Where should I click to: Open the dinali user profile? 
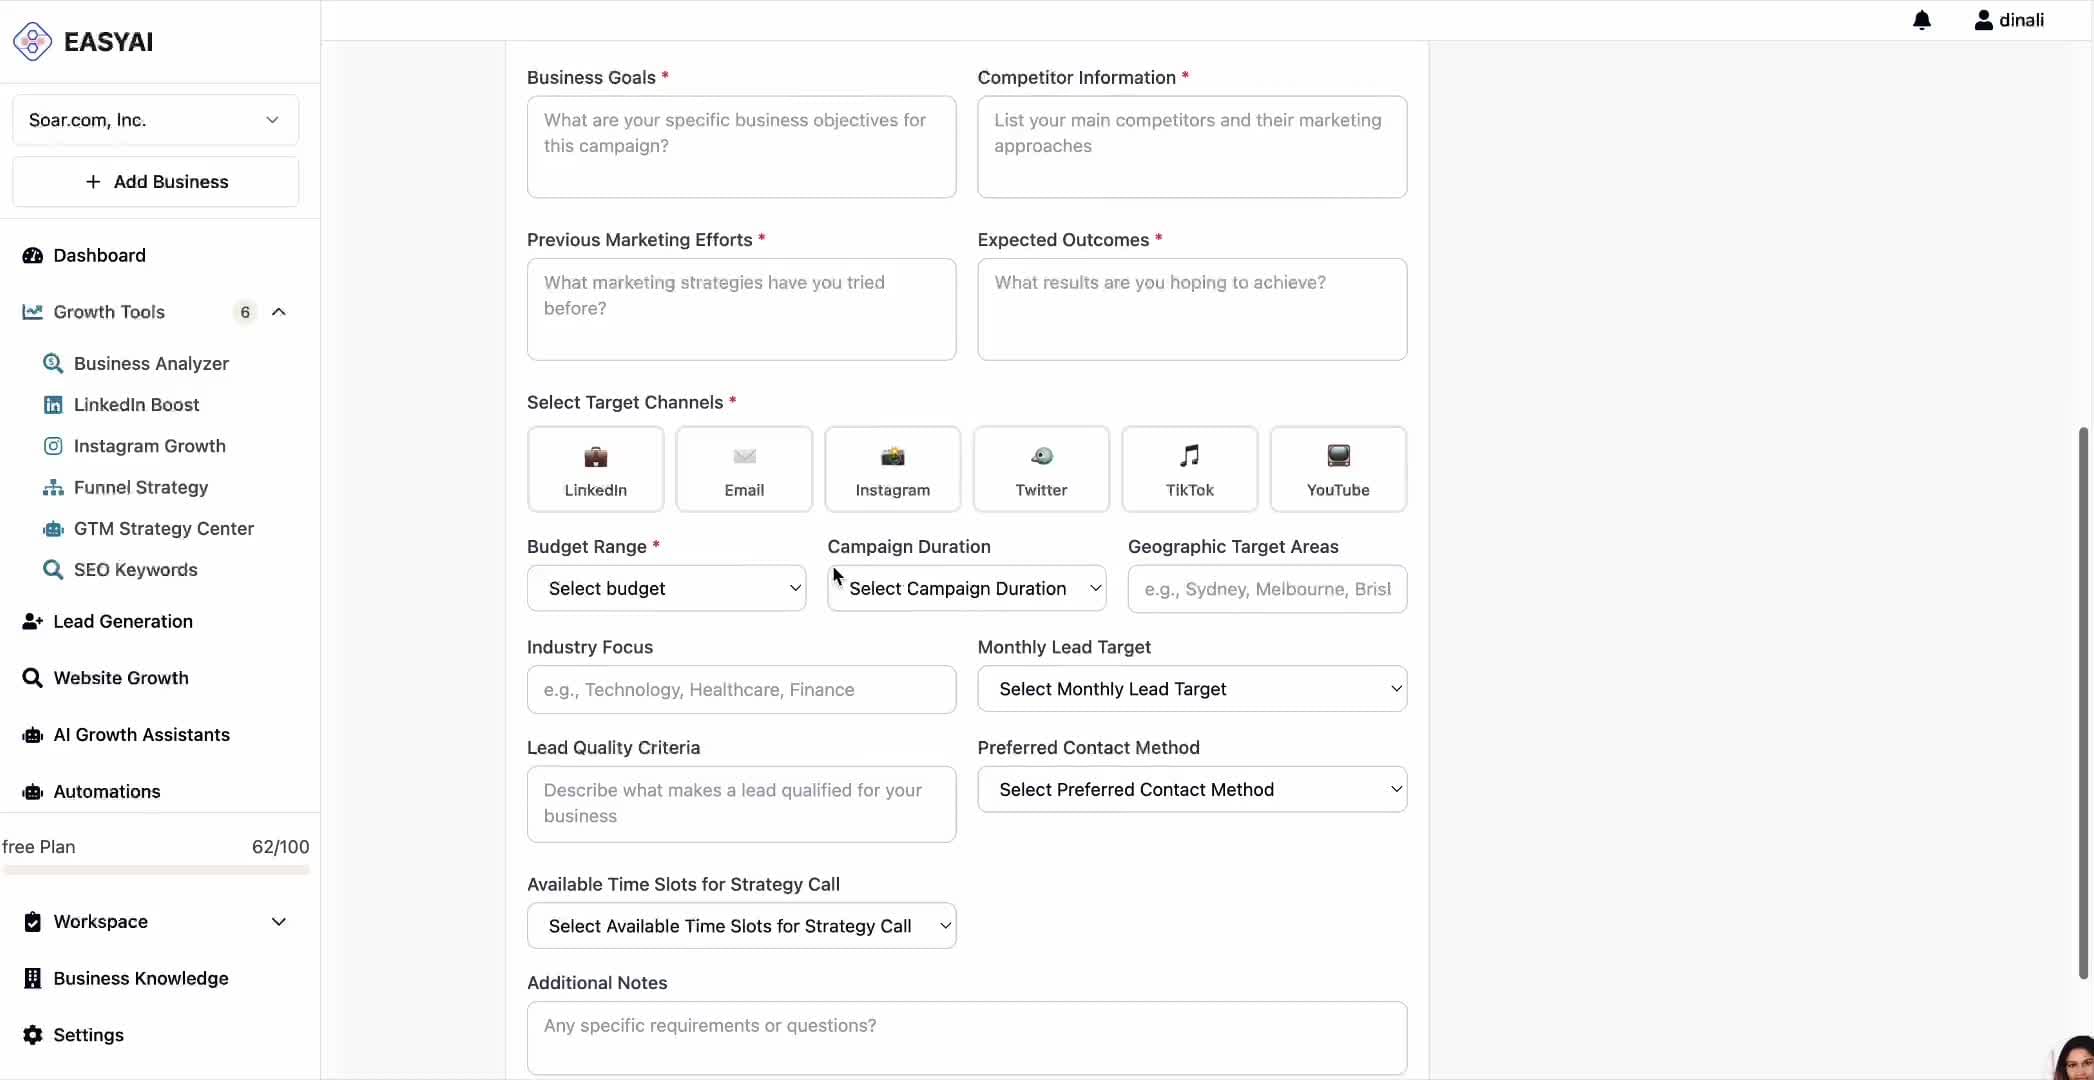[x=2009, y=20]
